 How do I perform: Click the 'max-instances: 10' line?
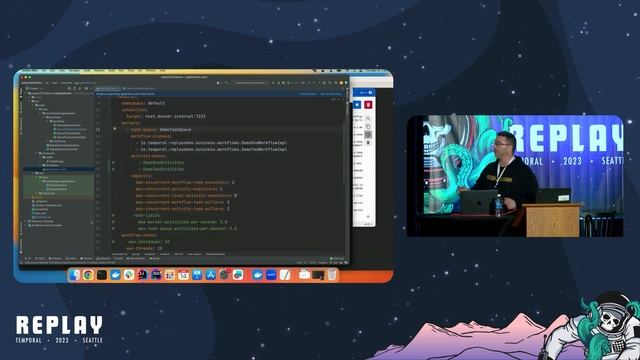(x=148, y=242)
